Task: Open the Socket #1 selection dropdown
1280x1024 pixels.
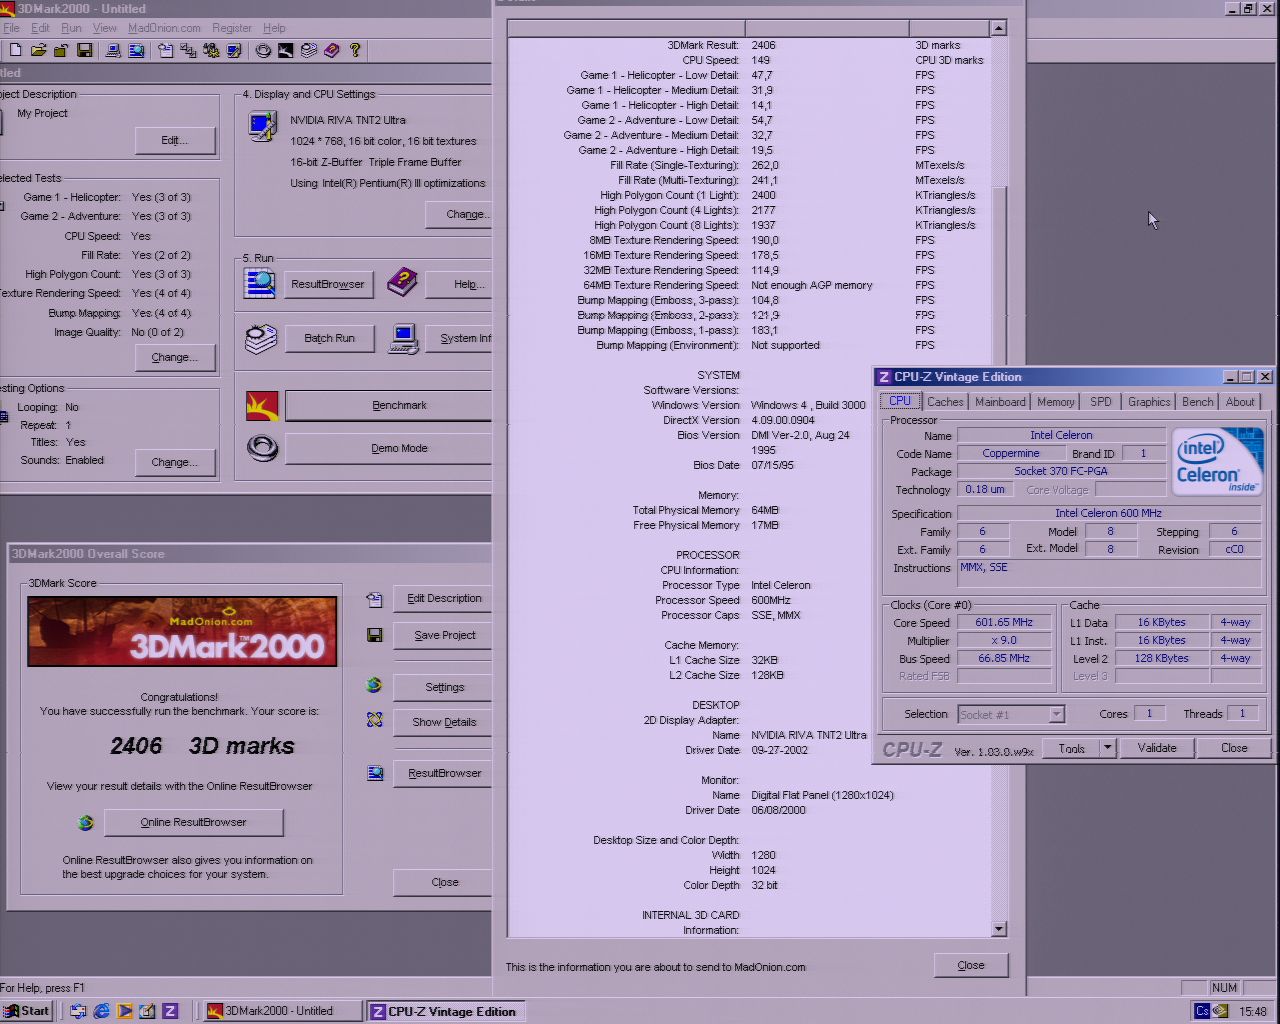Action: 1056,714
